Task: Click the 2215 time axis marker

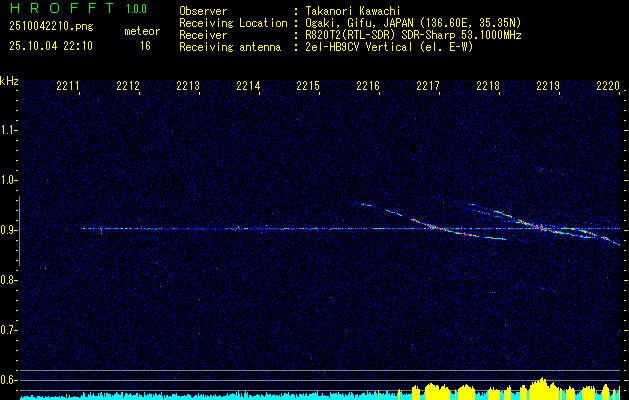Action: (x=308, y=86)
